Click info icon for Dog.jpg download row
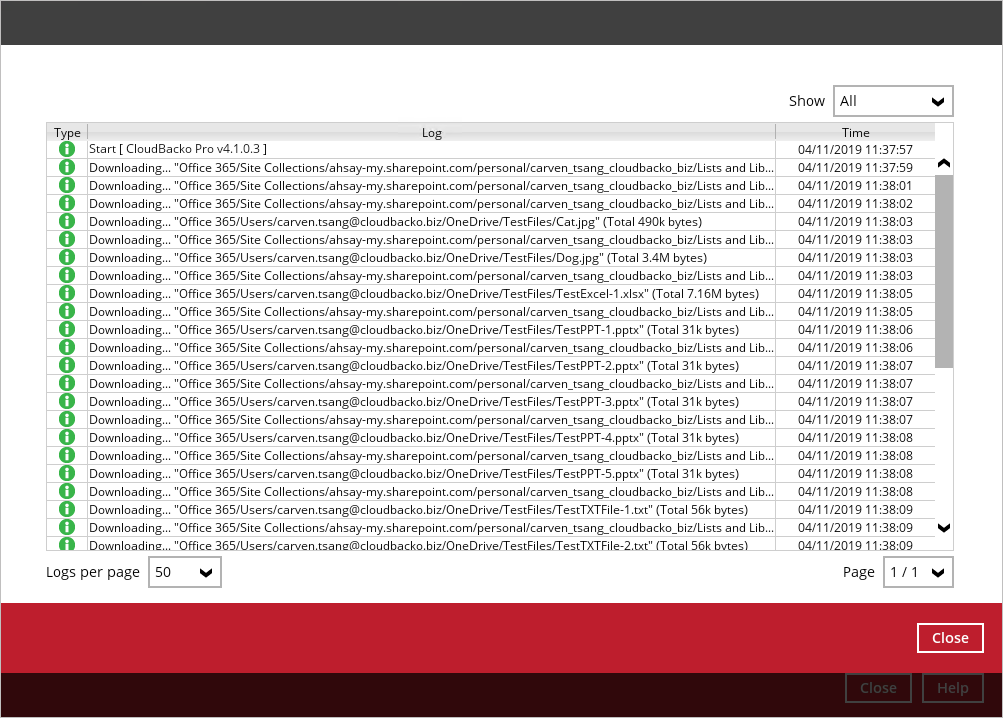 point(67,257)
